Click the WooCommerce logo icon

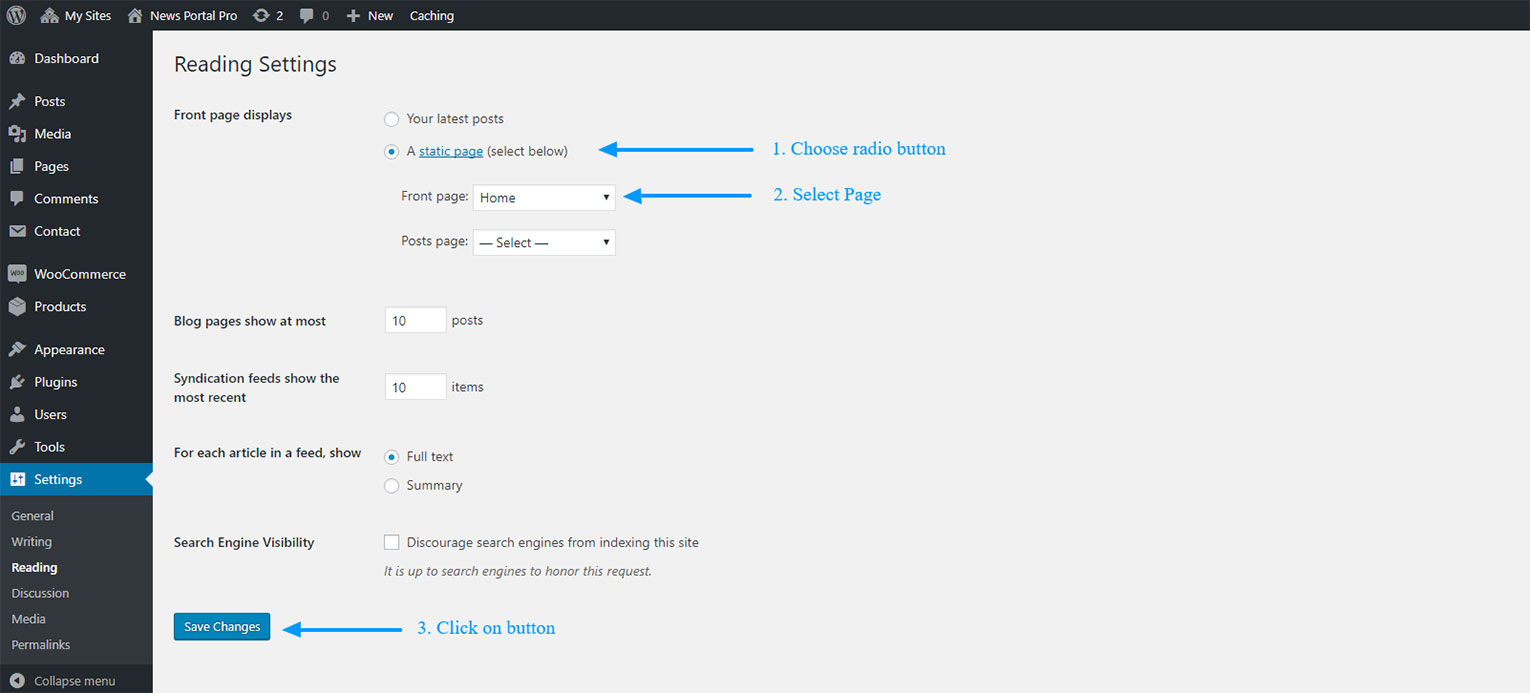click(17, 274)
